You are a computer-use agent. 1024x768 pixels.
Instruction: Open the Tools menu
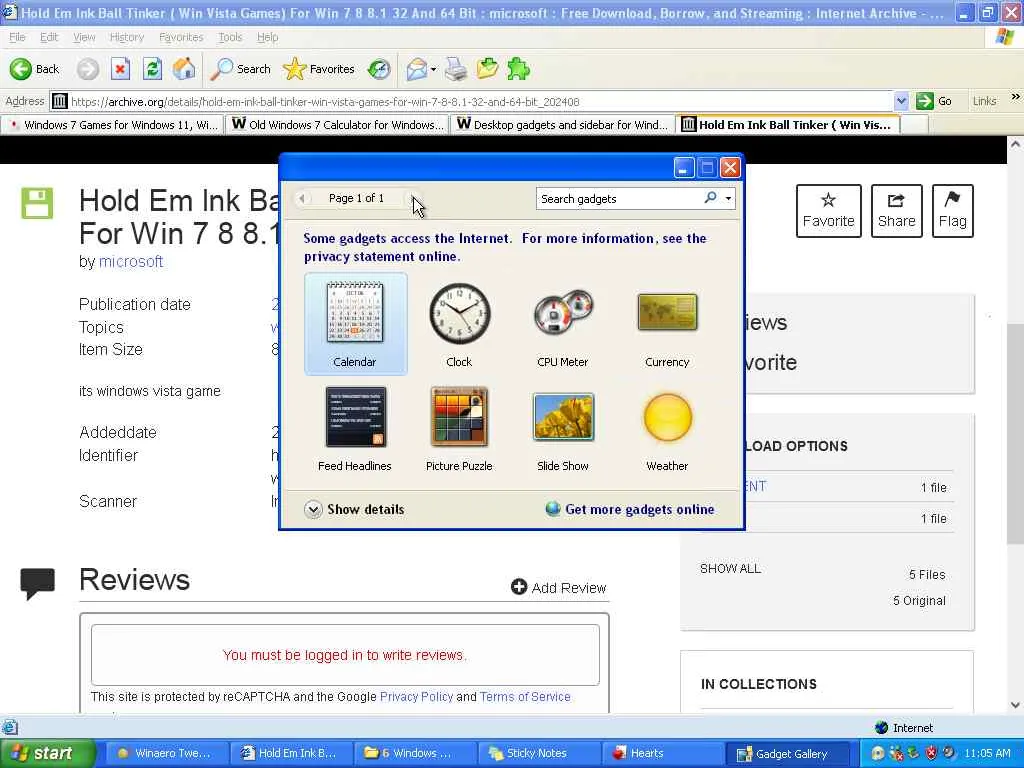[230, 37]
